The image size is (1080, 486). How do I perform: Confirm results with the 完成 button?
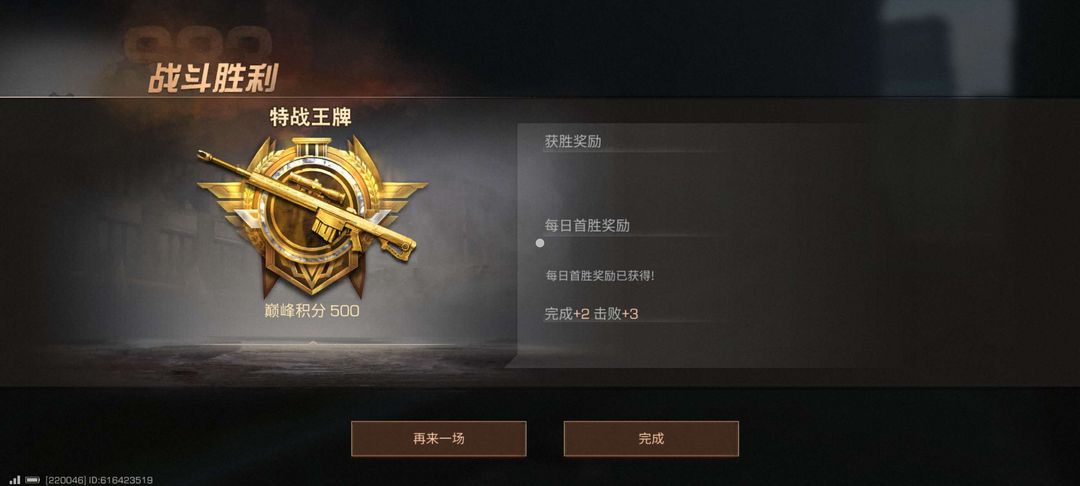[651, 439]
